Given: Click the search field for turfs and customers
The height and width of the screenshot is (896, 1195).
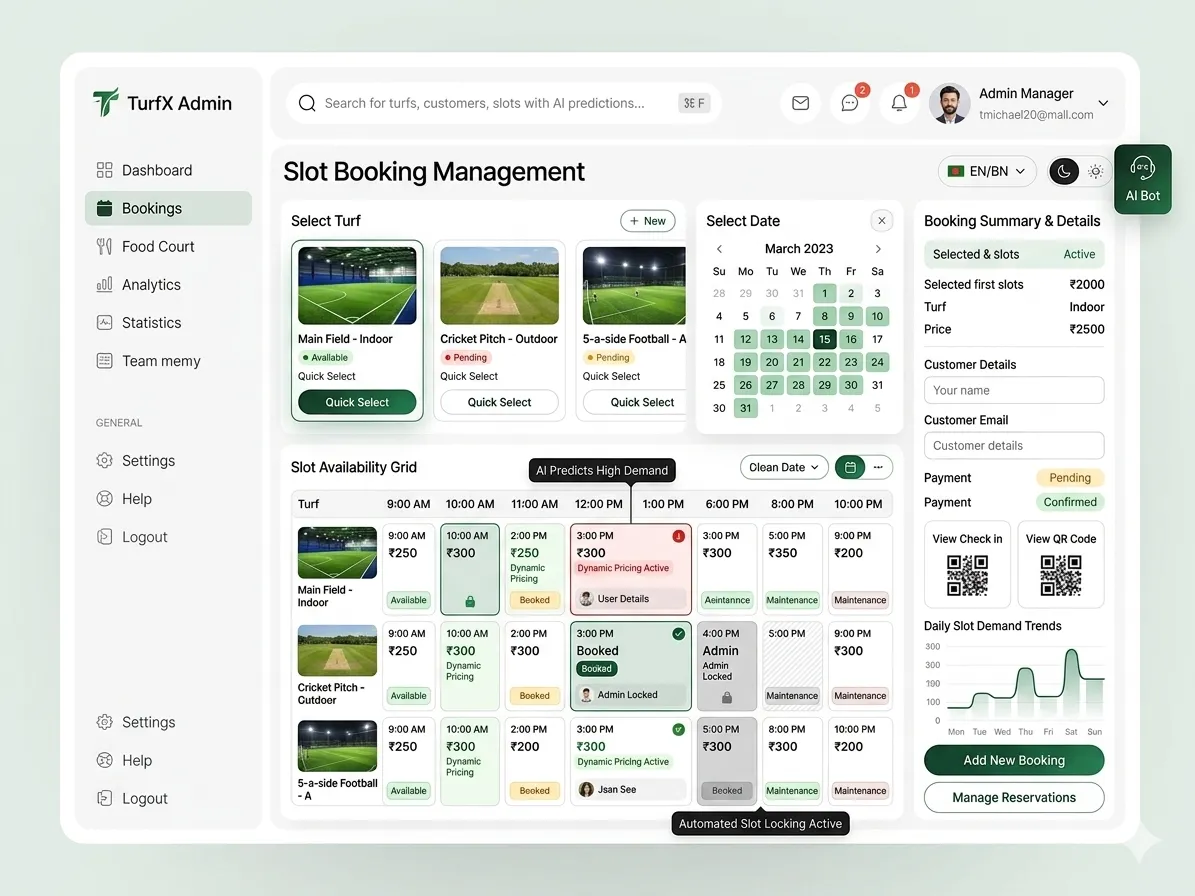Looking at the screenshot, I should 503,103.
